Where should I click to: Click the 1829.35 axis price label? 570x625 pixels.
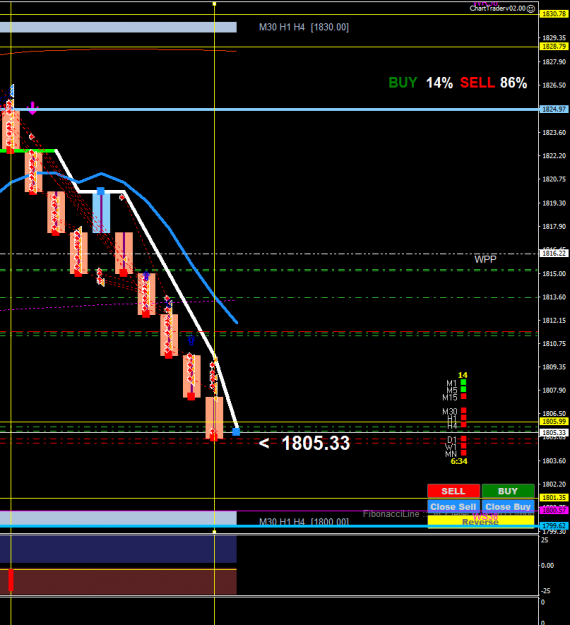click(554, 38)
